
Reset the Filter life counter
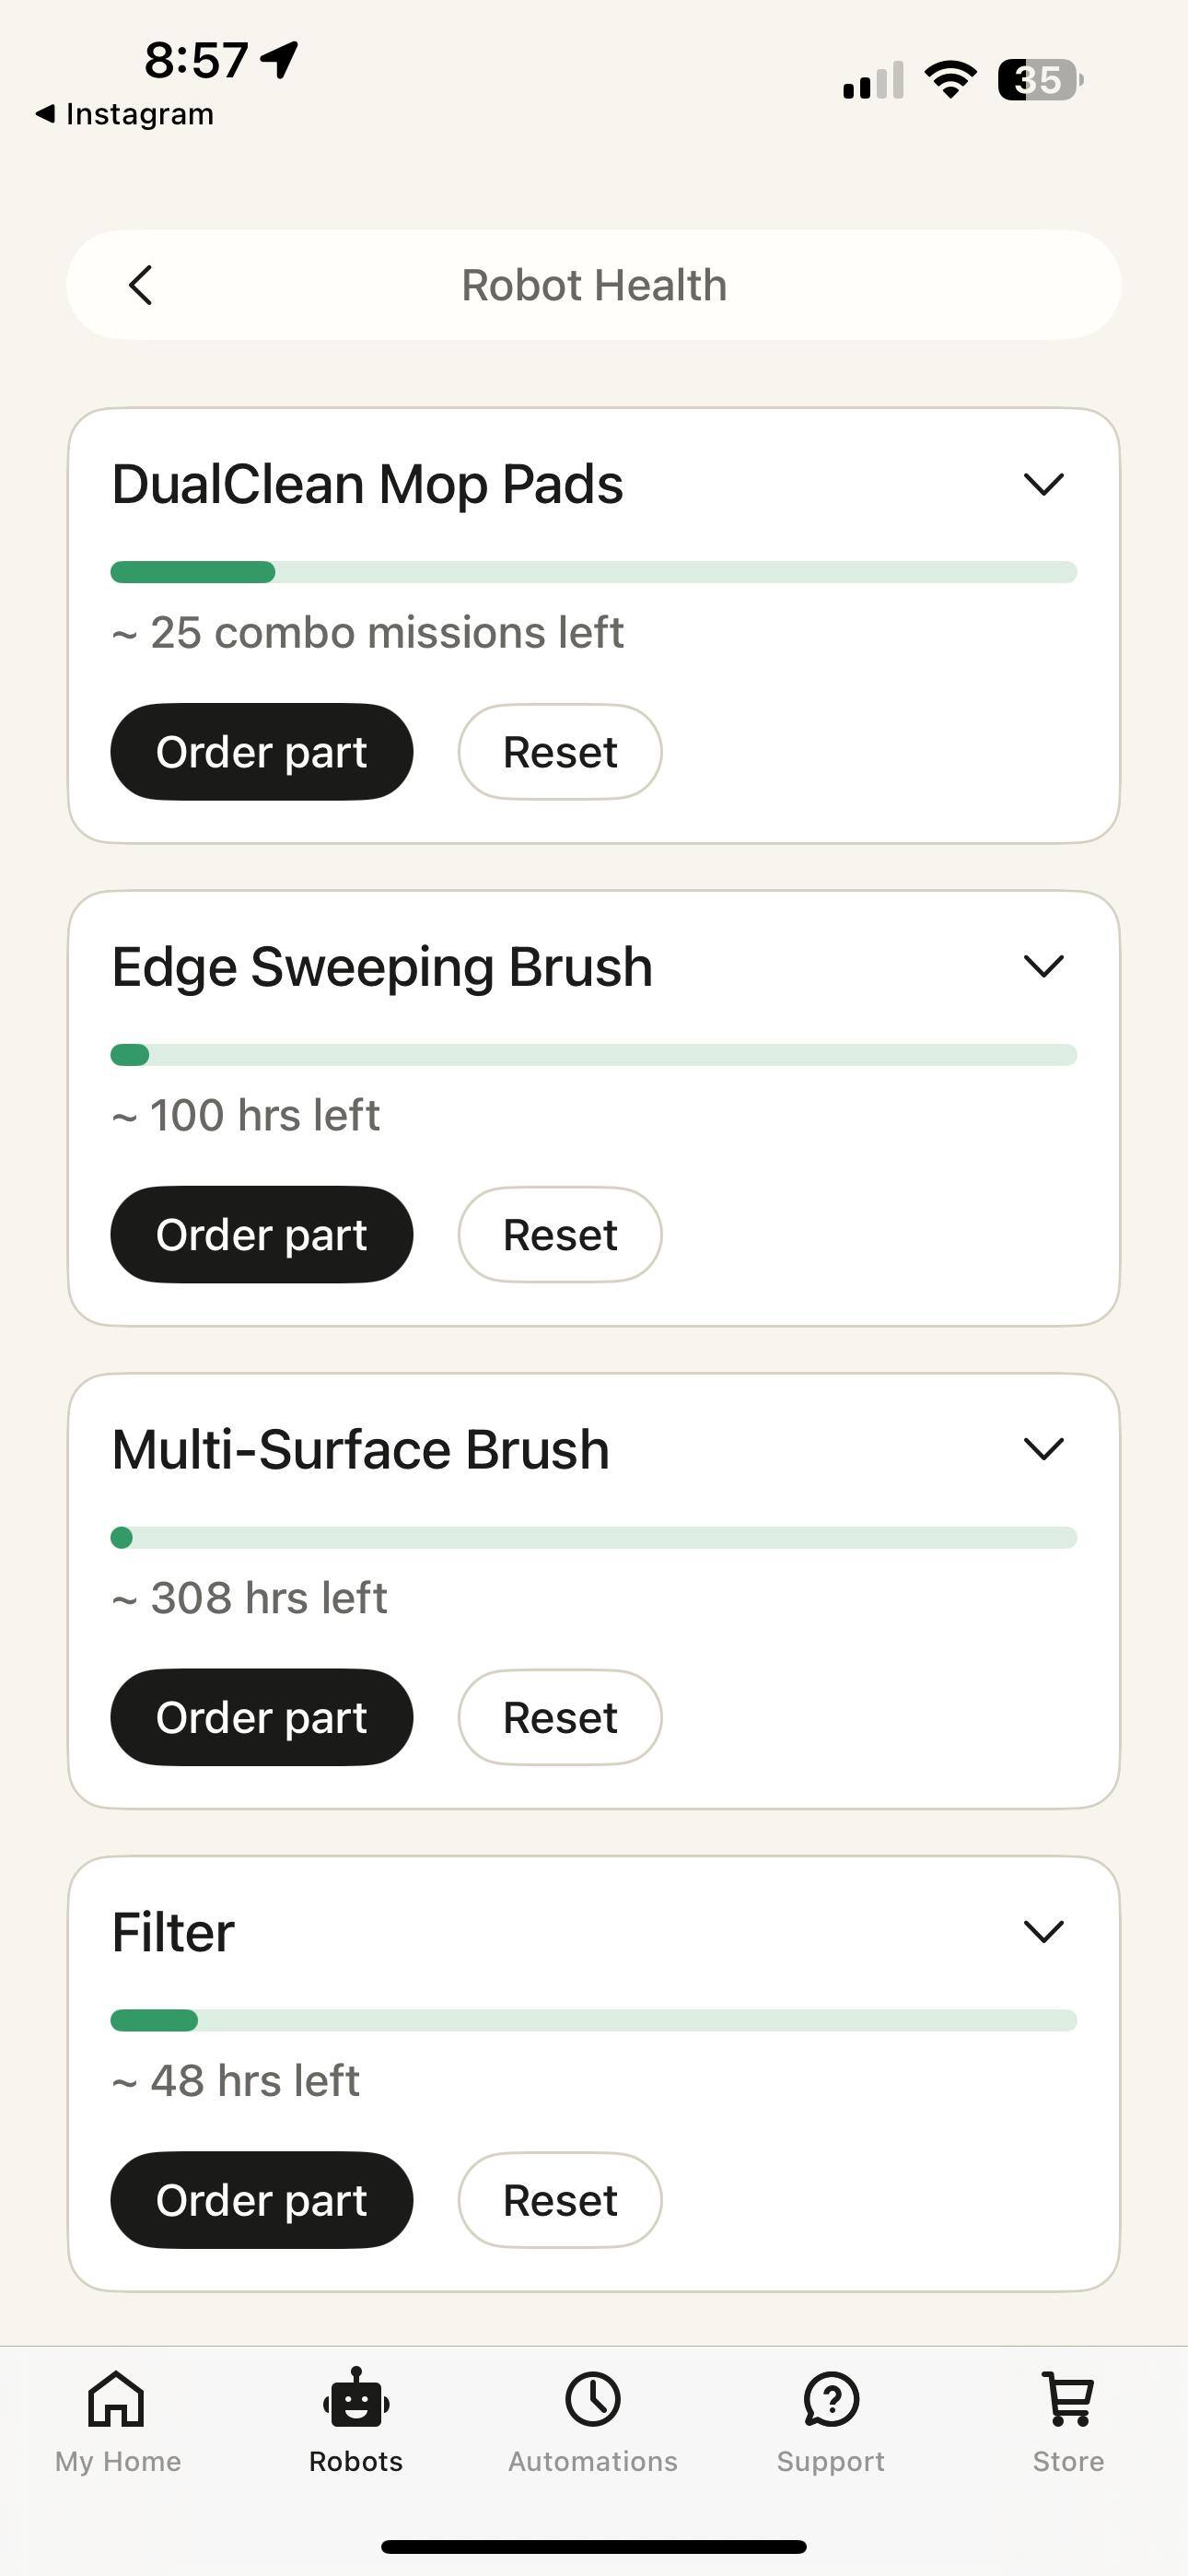560,2200
